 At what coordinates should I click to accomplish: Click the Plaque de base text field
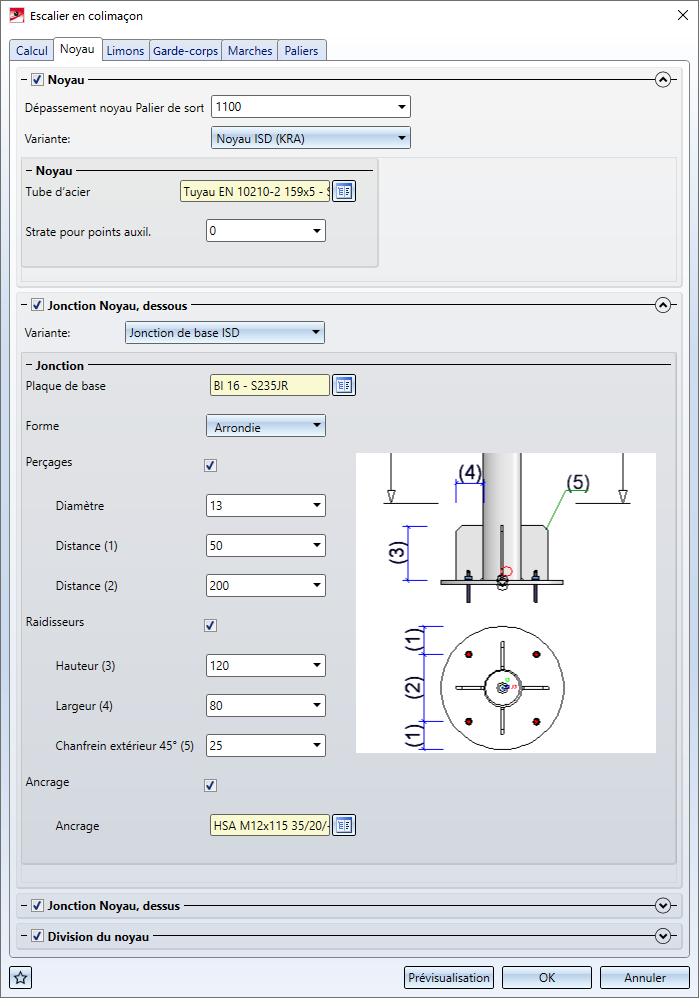click(268, 385)
